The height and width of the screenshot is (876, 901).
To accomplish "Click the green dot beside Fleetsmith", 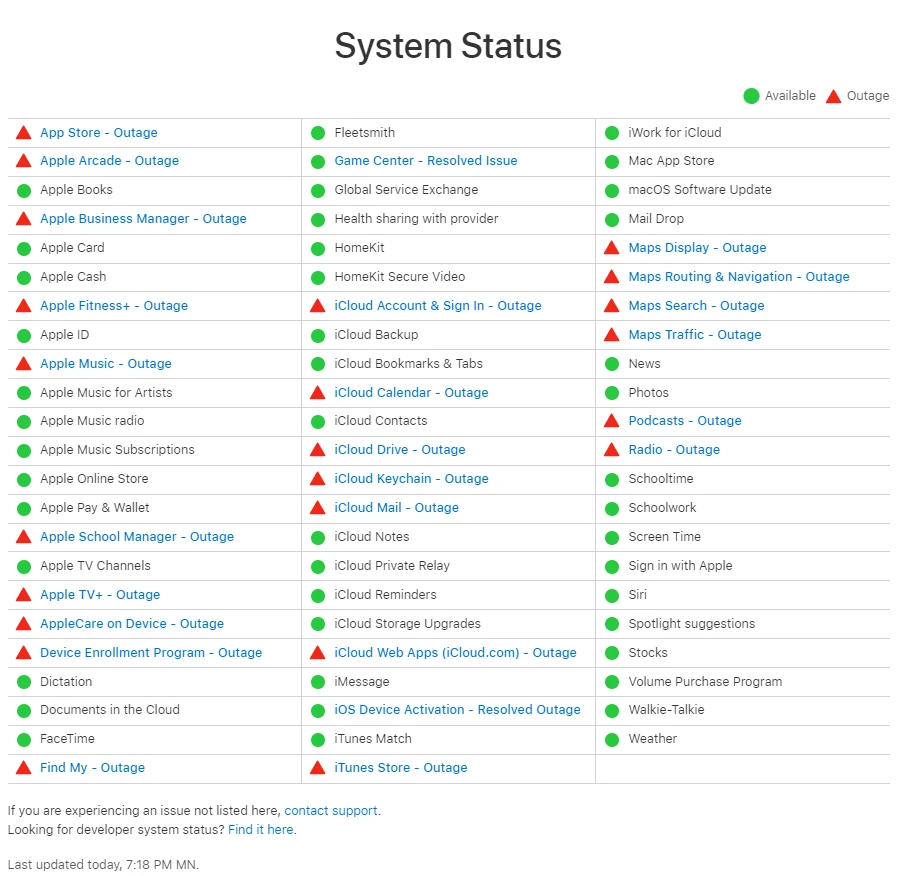I will point(318,133).
